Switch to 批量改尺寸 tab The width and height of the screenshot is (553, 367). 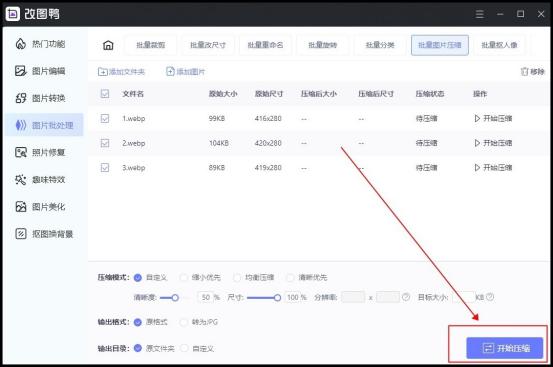click(x=208, y=45)
